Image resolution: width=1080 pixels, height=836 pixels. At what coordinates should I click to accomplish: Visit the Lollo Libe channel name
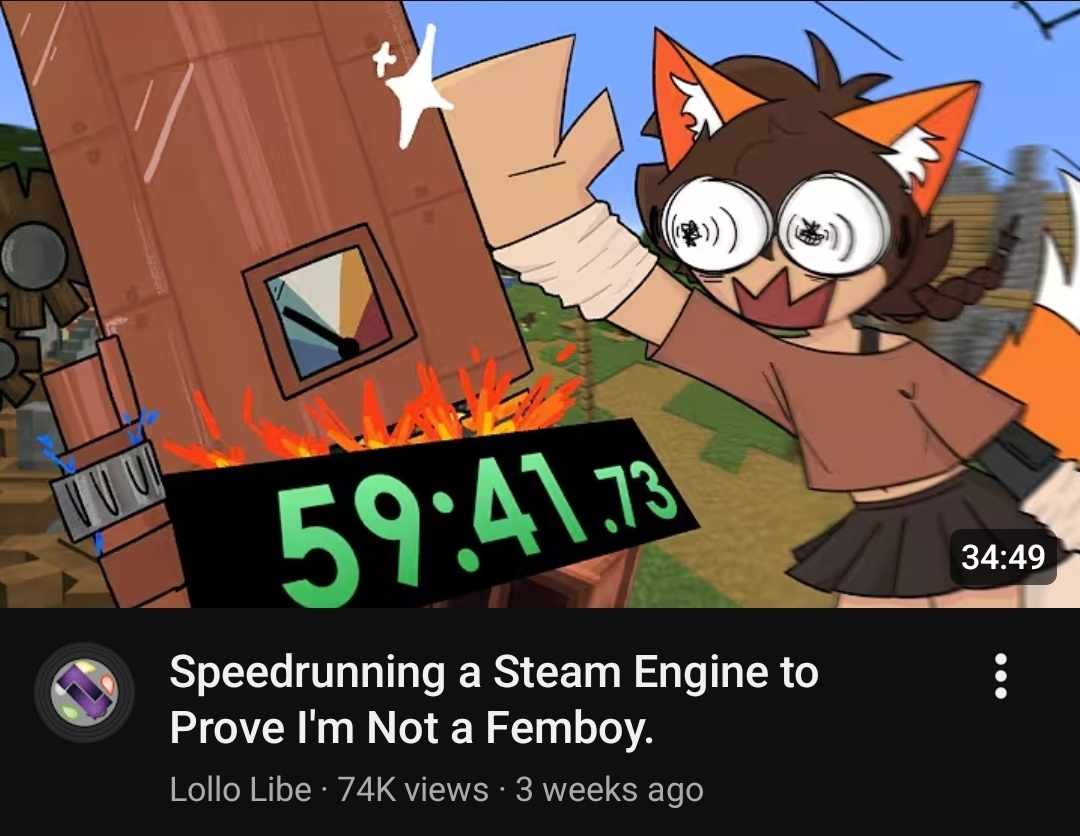240,789
